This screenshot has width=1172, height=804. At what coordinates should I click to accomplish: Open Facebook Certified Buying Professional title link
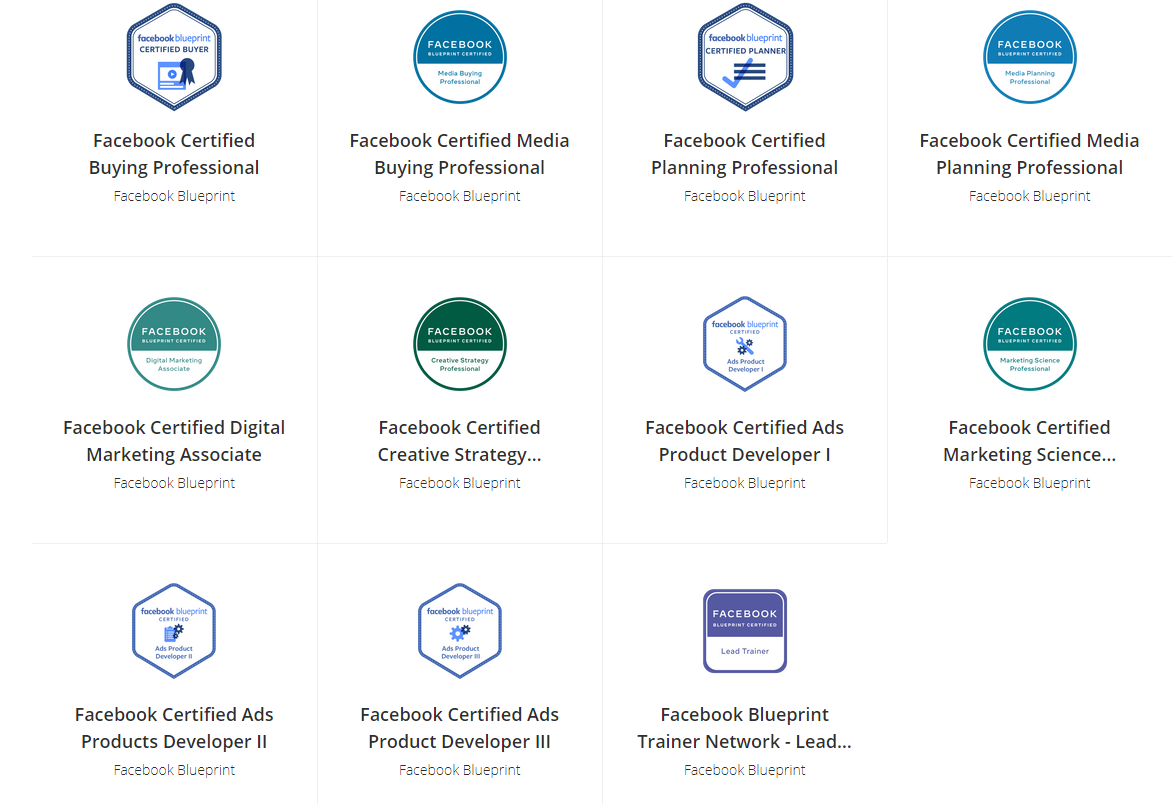174,154
